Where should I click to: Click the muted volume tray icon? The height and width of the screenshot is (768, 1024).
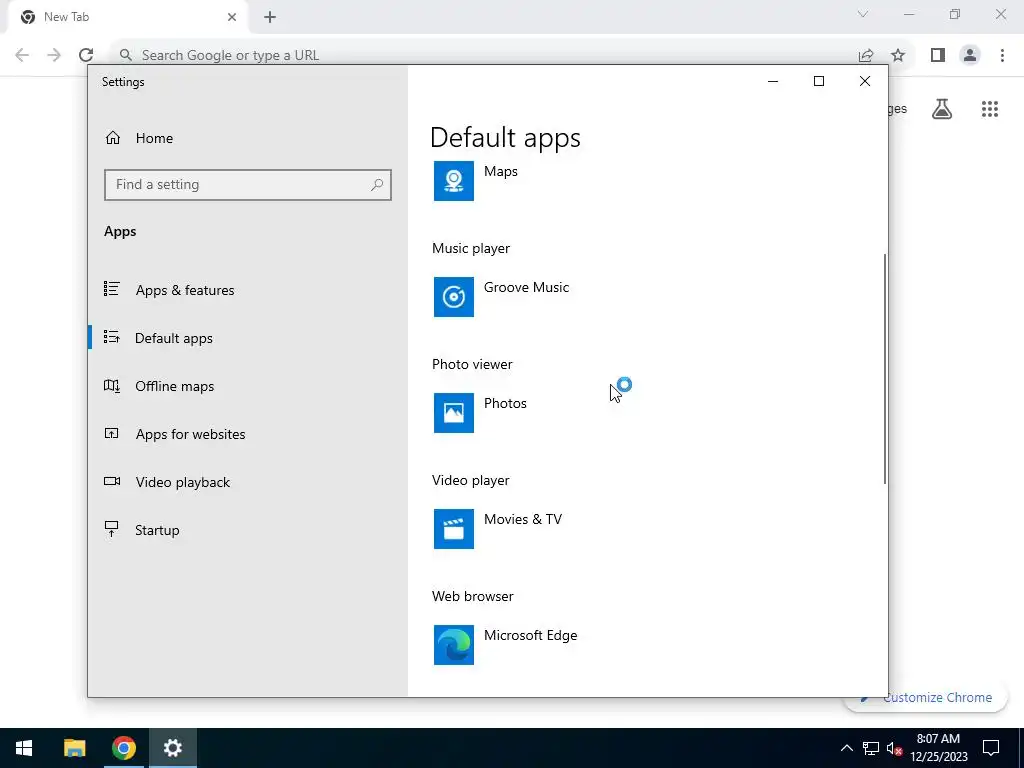[894, 748]
